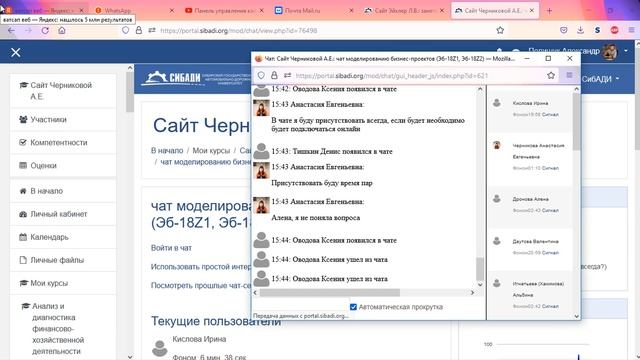Click the left sidebar scroll down arrow
The image size is (640, 360).
coord(130,357)
